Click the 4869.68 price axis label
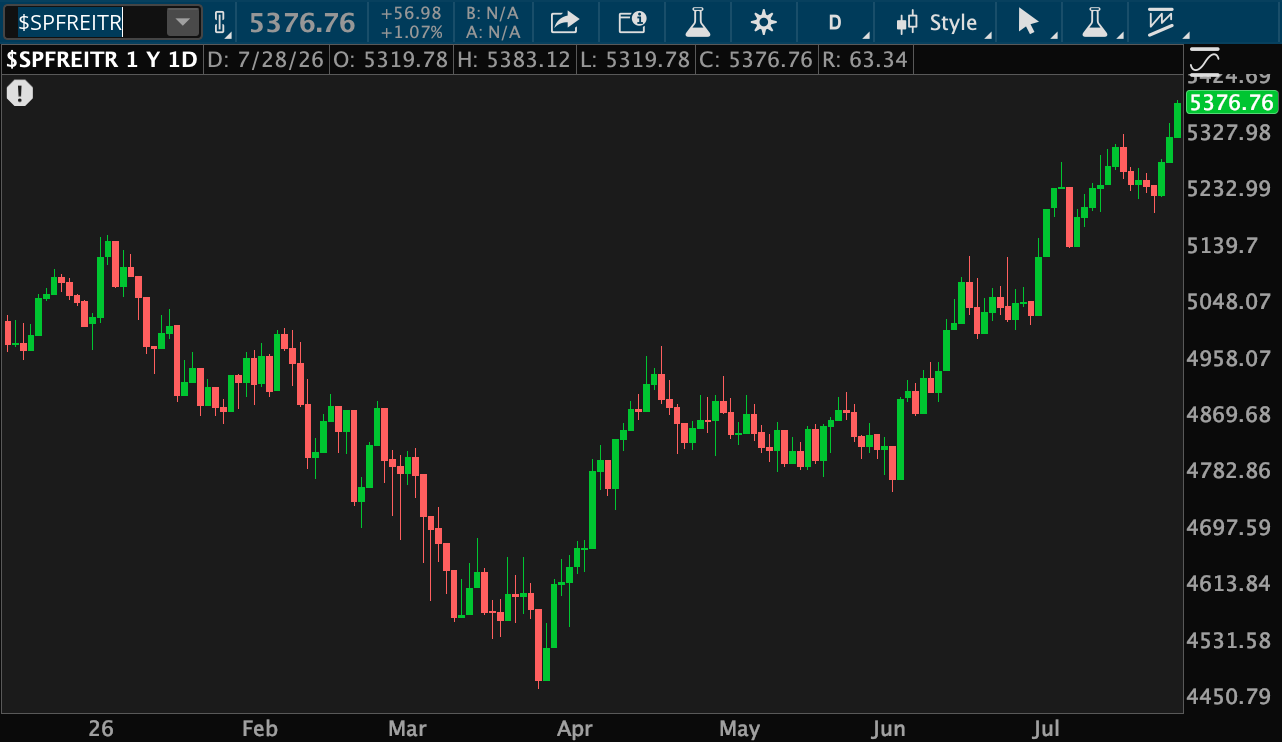 pyautogui.click(x=1230, y=414)
